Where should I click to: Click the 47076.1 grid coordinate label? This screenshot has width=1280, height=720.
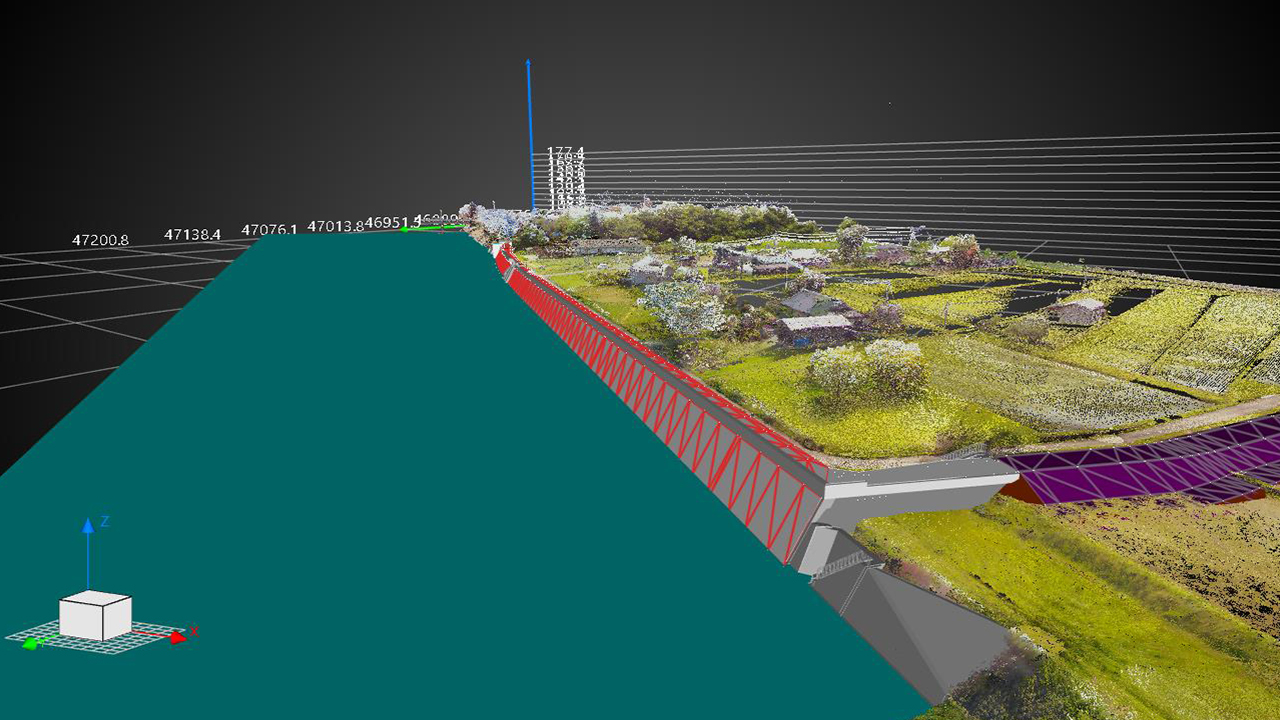coord(269,230)
